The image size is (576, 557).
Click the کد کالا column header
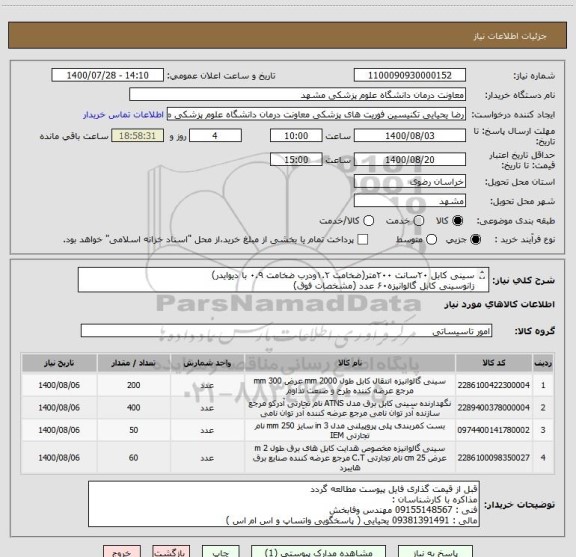click(494, 363)
